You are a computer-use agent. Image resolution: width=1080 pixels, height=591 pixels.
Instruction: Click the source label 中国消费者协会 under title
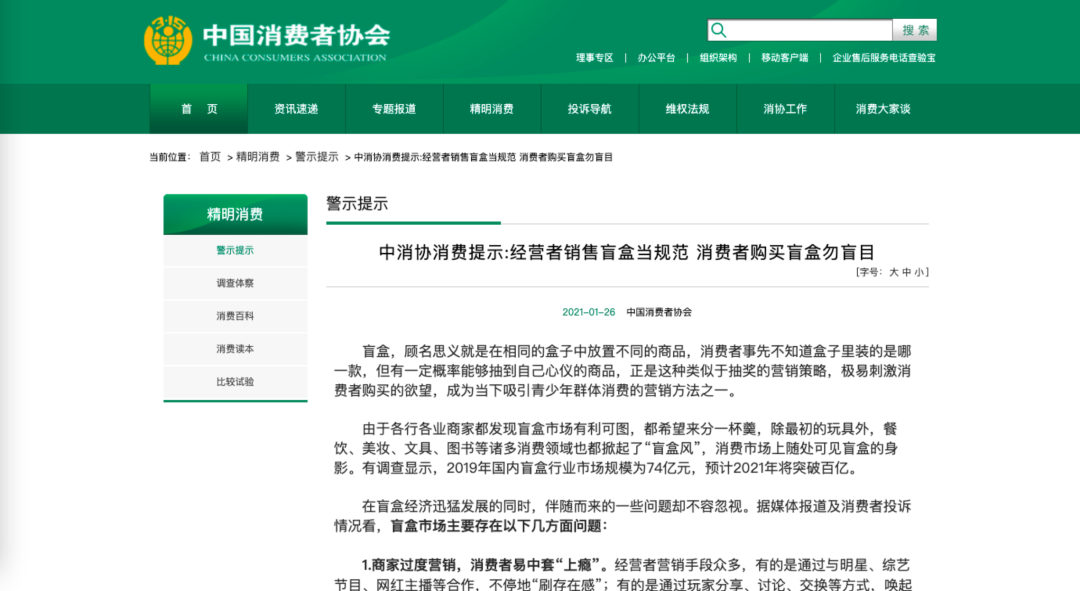click(x=659, y=312)
